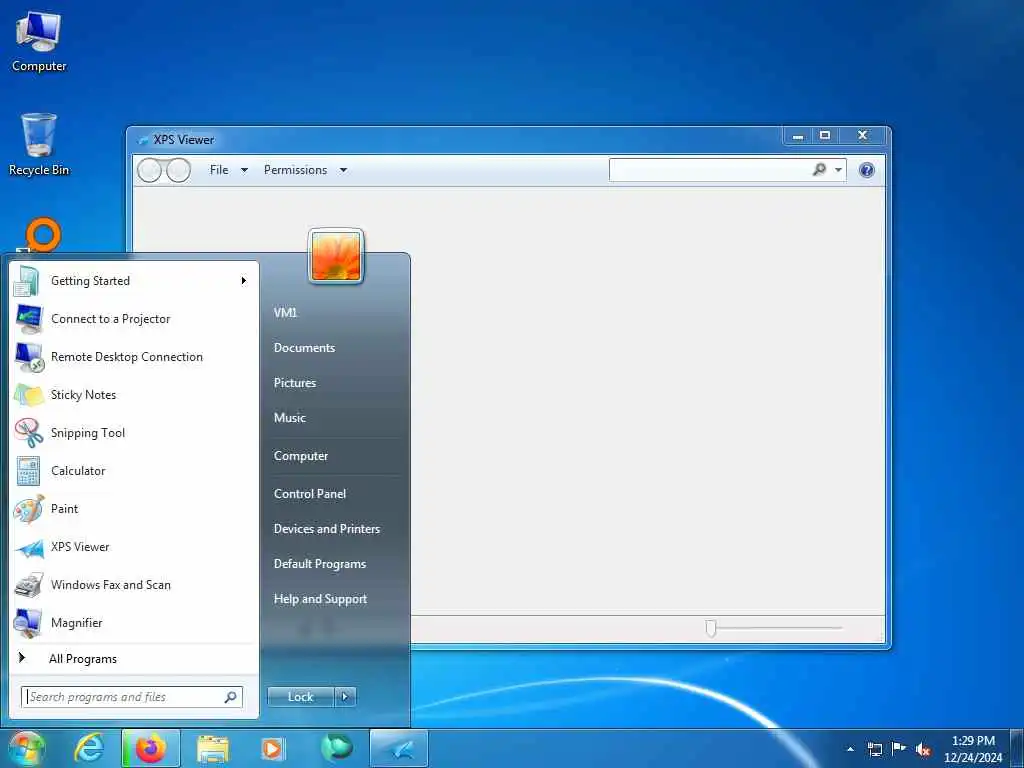Open XPS Viewer in the Start menu list
This screenshot has height=768, width=1024.
click(x=134, y=547)
